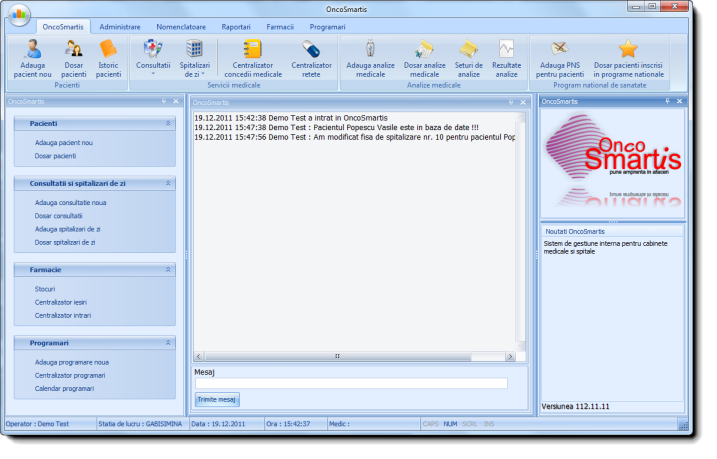Click Adauga spitalizari de zi link
The width and height of the screenshot is (717, 459).
(68, 229)
